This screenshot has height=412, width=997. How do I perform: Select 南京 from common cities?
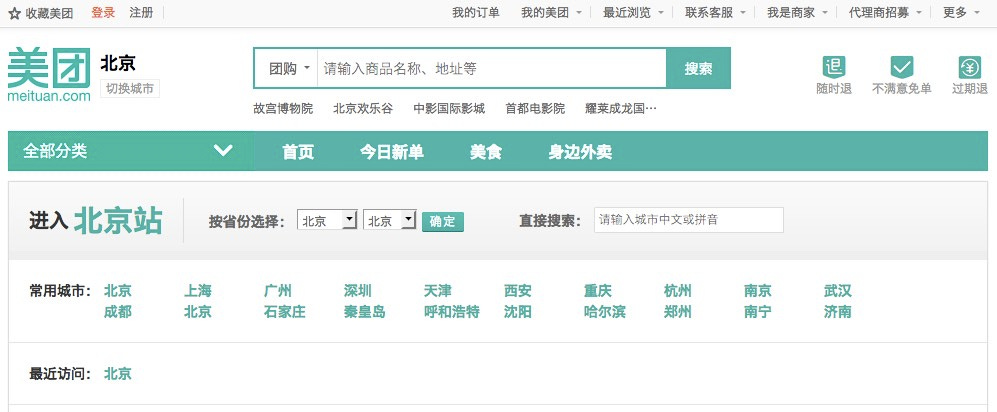pyautogui.click(x=758, y=291)
